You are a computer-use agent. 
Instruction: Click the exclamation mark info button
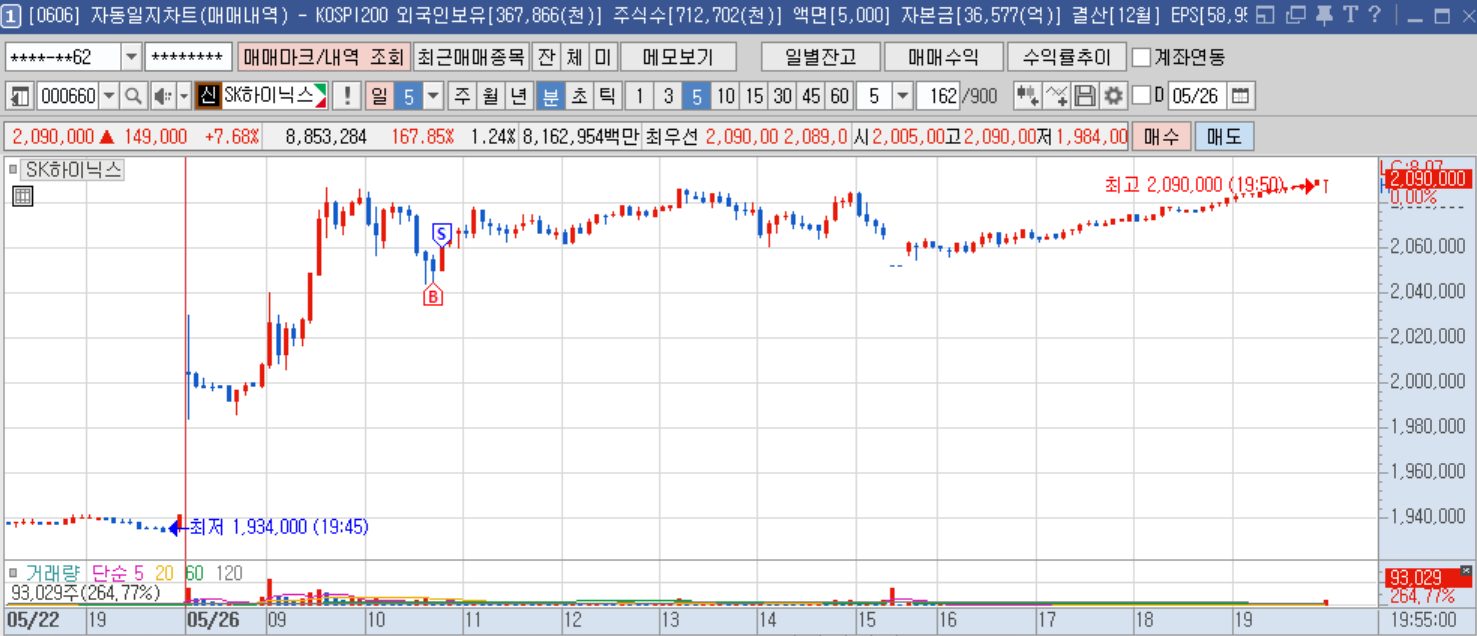coord(347,96)
